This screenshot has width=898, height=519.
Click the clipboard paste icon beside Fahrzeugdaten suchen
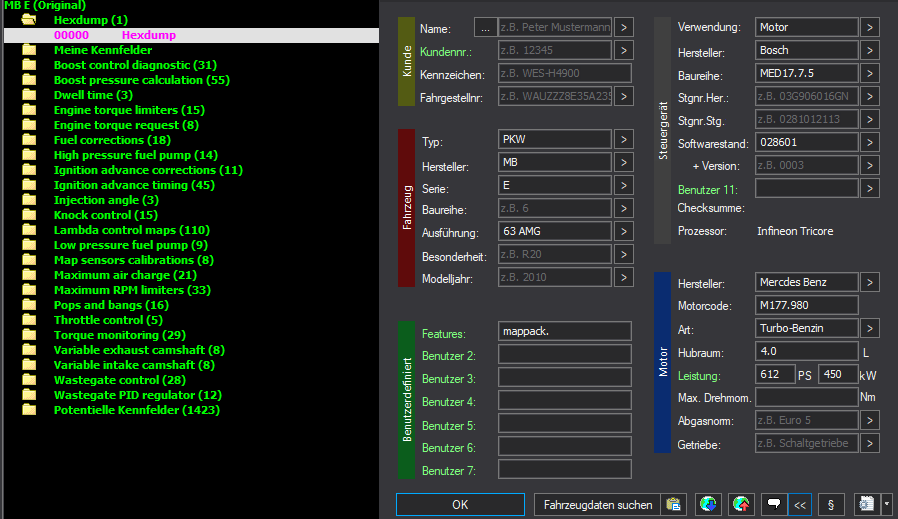click(x=674, y=505)
